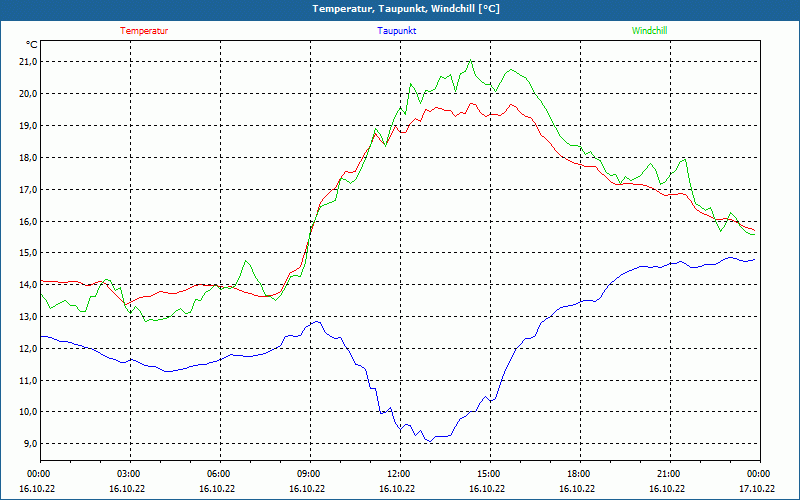Click the 21,0 y-axis value
This screenshot has width=800, height=500.
click(x=28, y=62)
